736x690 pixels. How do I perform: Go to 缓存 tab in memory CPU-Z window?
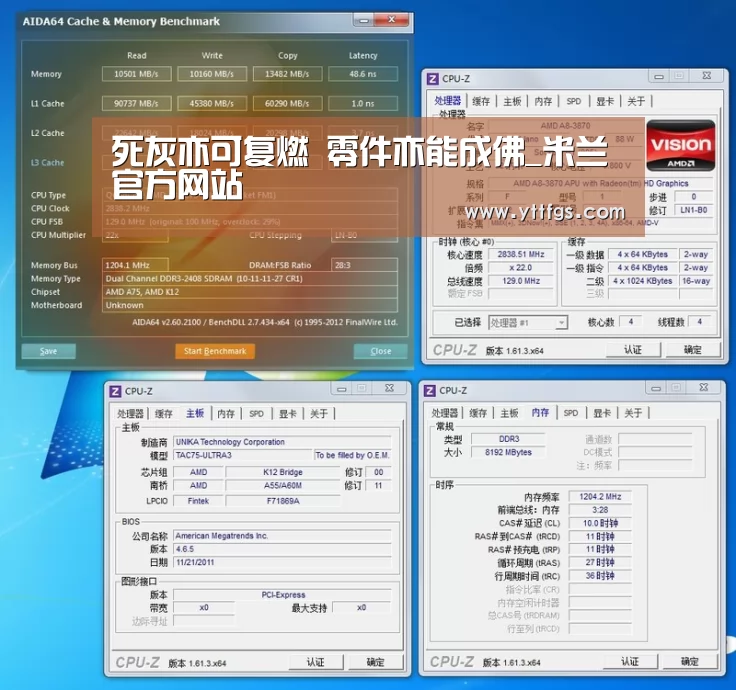point(478,413)
